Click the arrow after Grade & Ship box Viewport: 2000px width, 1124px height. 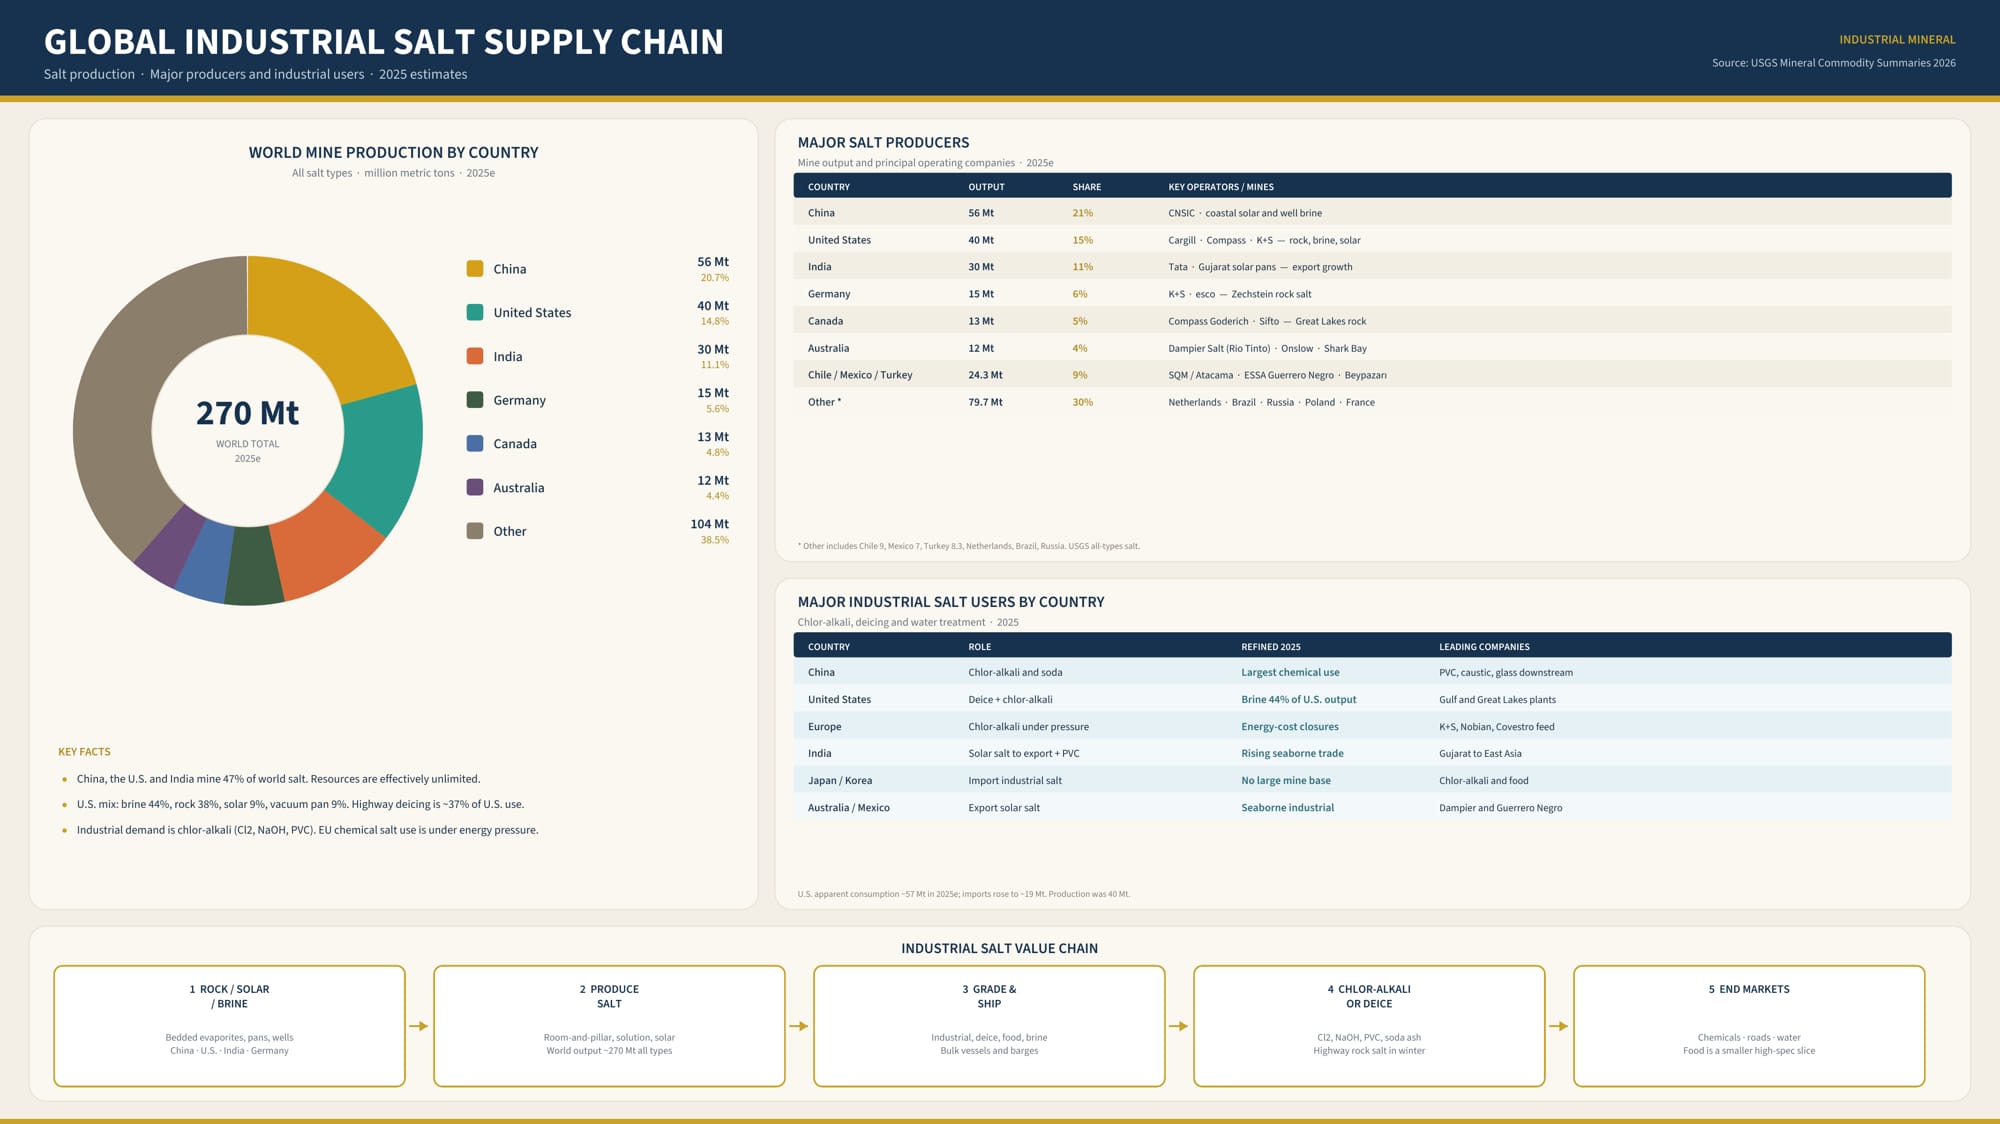[x=1179, y=1026]
